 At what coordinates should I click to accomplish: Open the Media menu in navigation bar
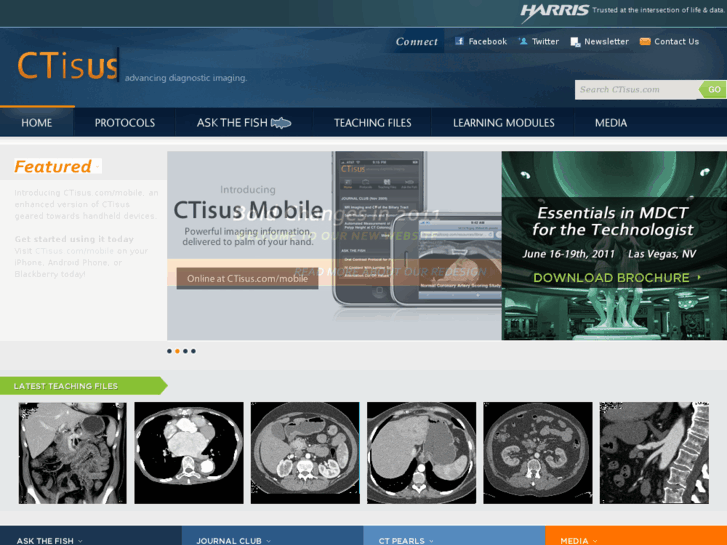pyautogui.click(x=611, y=123)
